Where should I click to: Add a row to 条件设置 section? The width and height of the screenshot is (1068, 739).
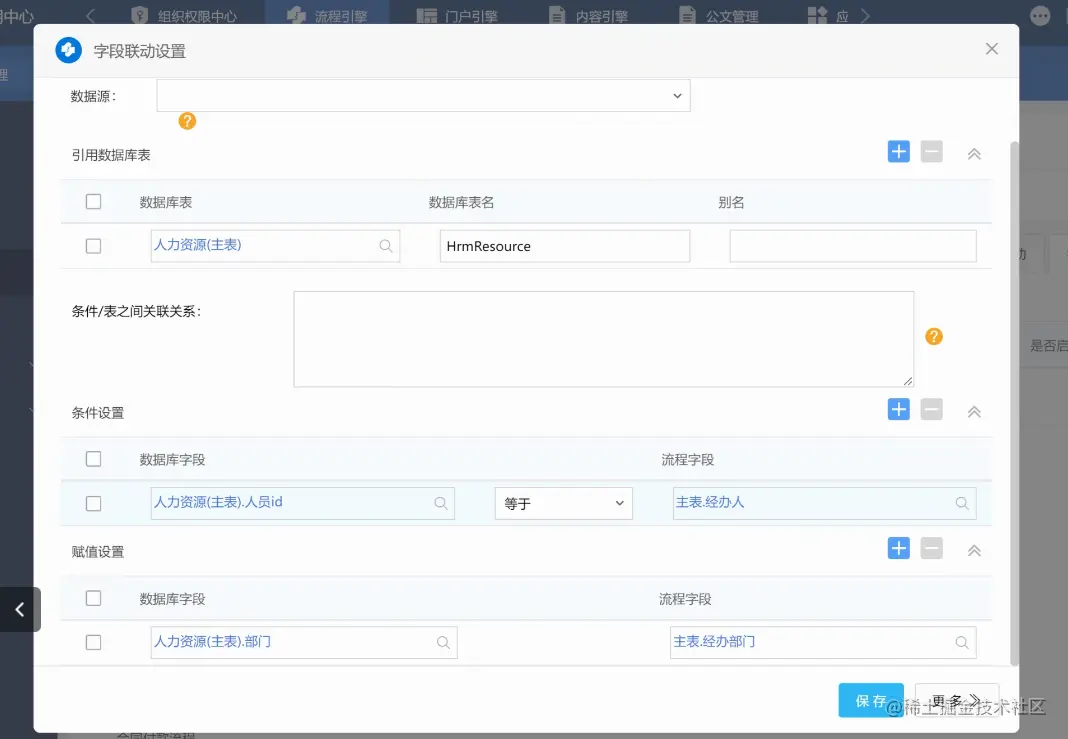pos(898,409)
